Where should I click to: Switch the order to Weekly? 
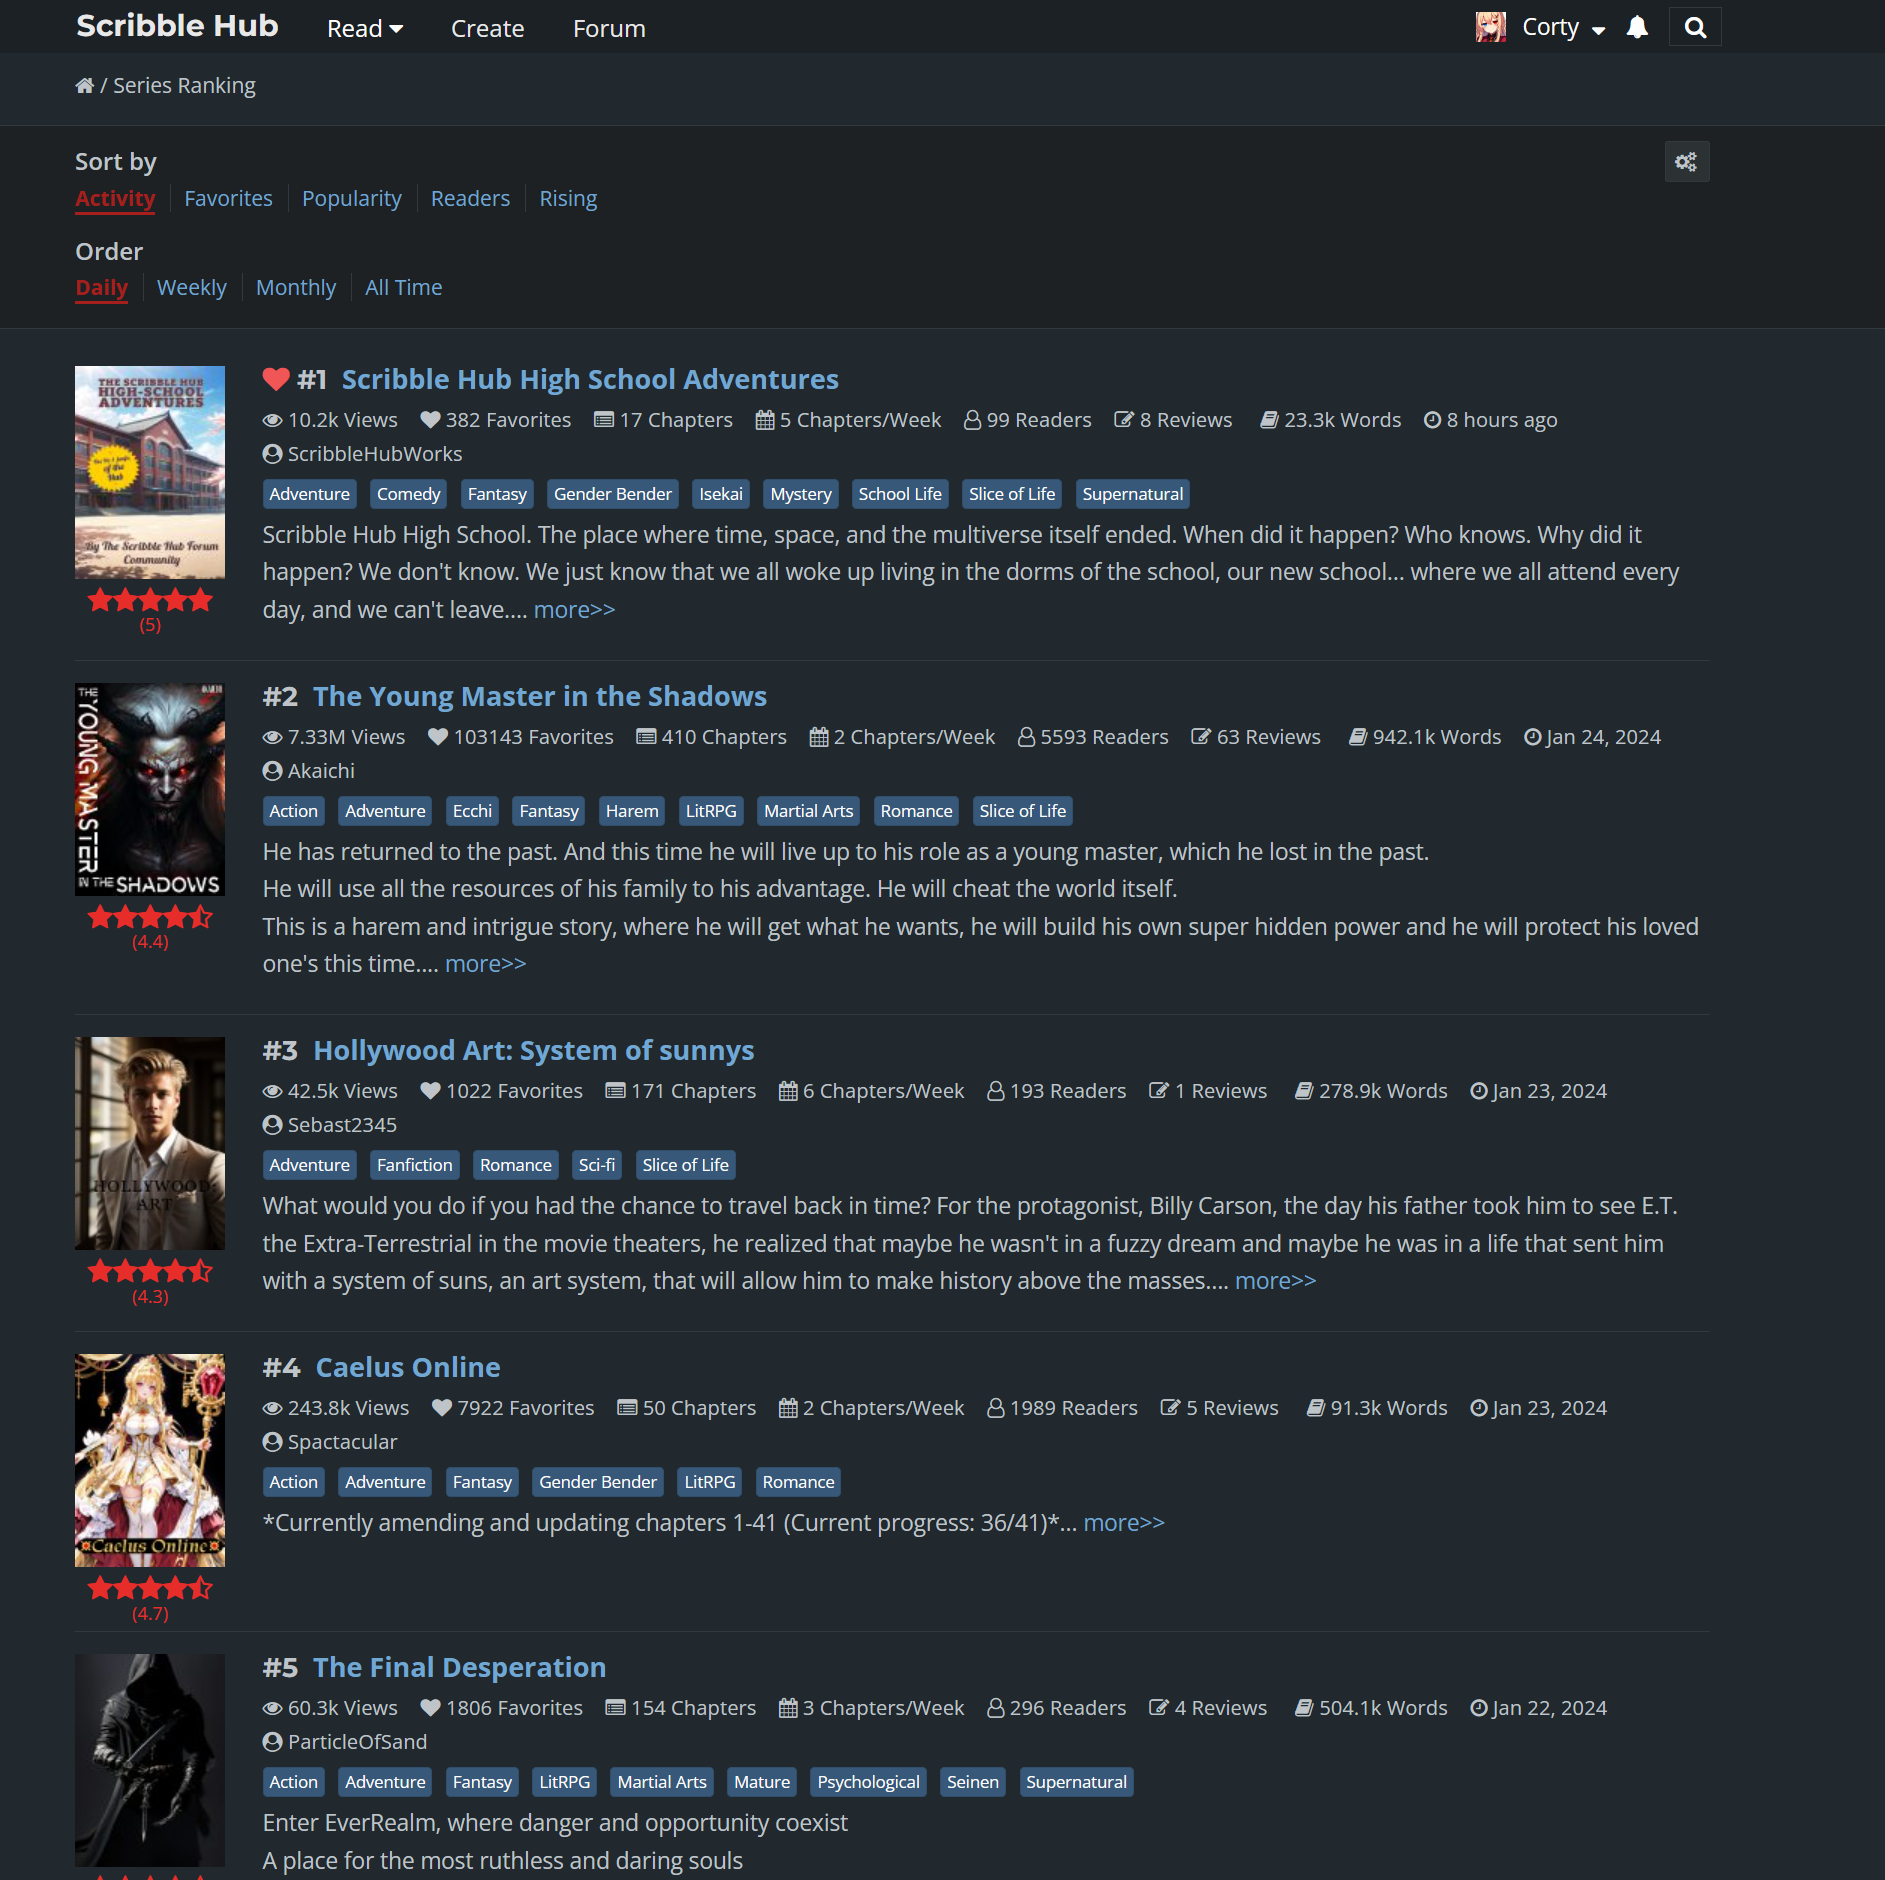pos(191,288)
